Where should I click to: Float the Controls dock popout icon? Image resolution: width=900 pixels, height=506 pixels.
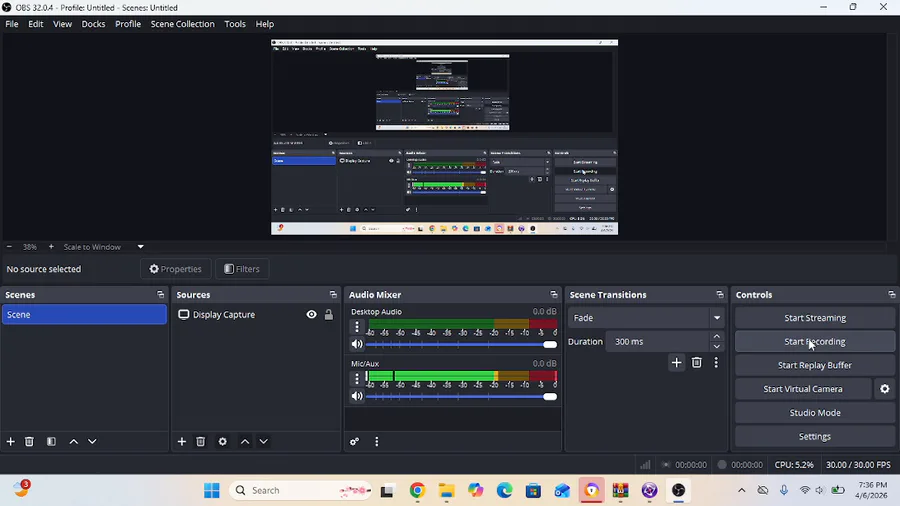click(x=891, y=294)
